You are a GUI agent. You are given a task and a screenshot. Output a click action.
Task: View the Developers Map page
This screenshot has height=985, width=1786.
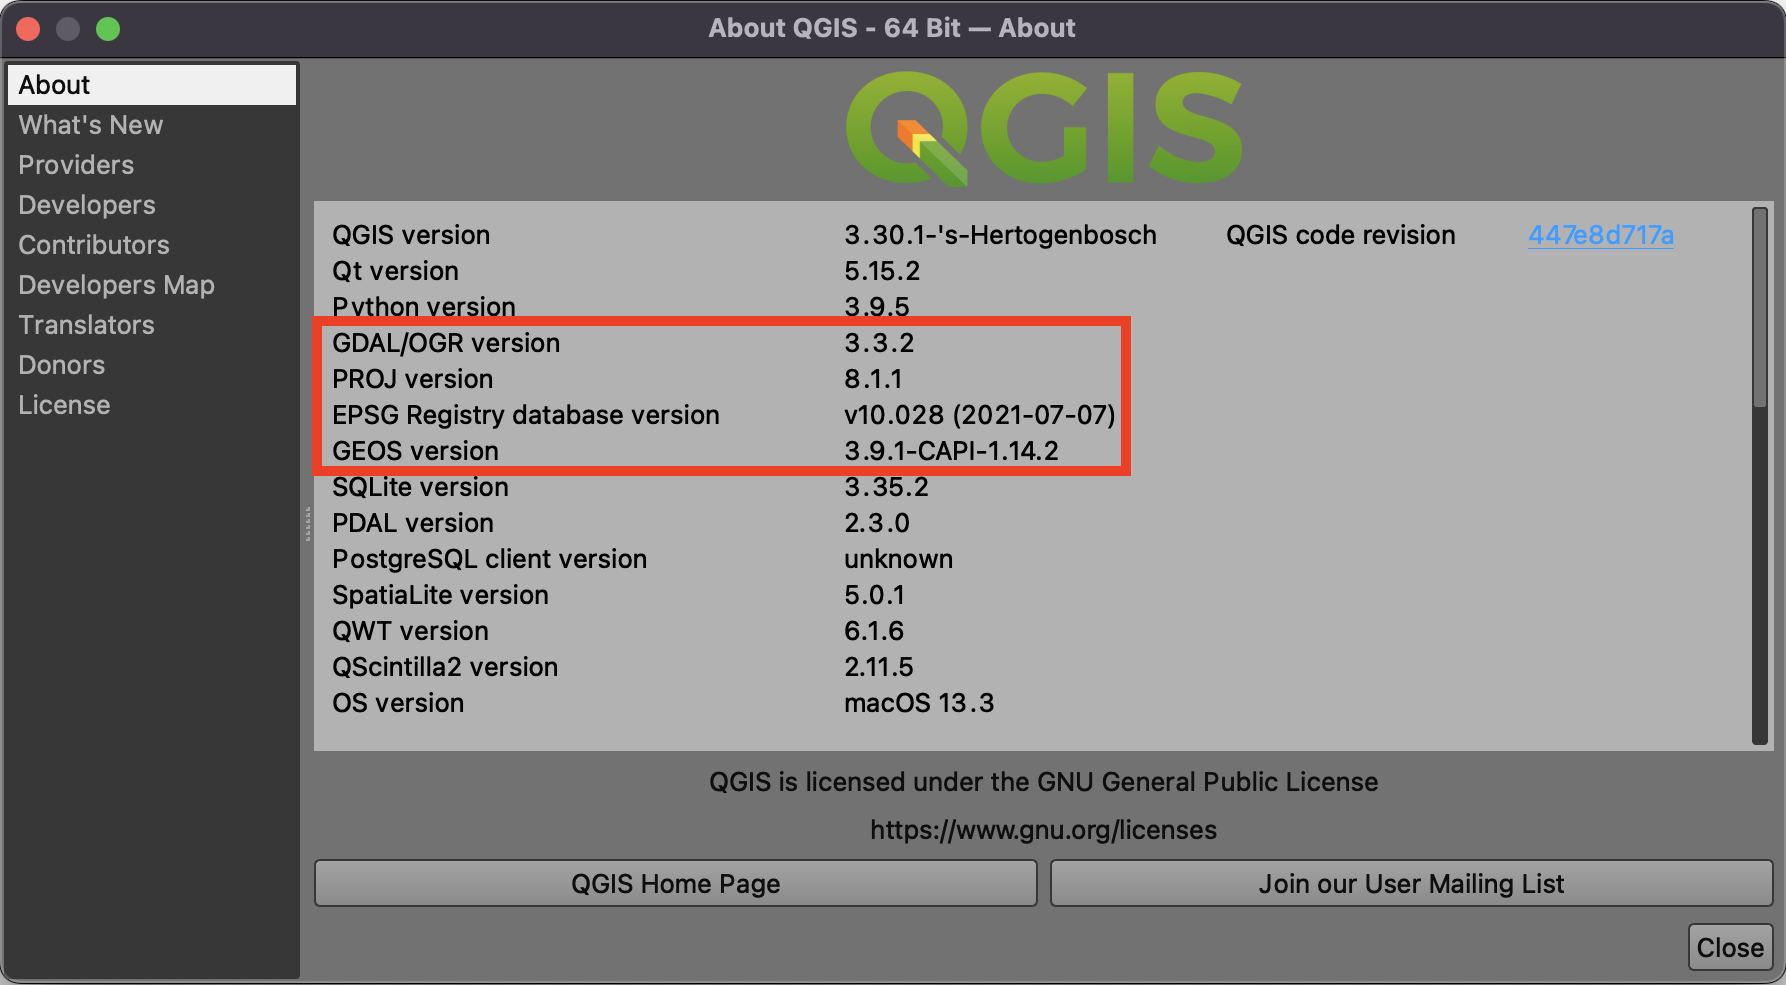tap(116, 285)
